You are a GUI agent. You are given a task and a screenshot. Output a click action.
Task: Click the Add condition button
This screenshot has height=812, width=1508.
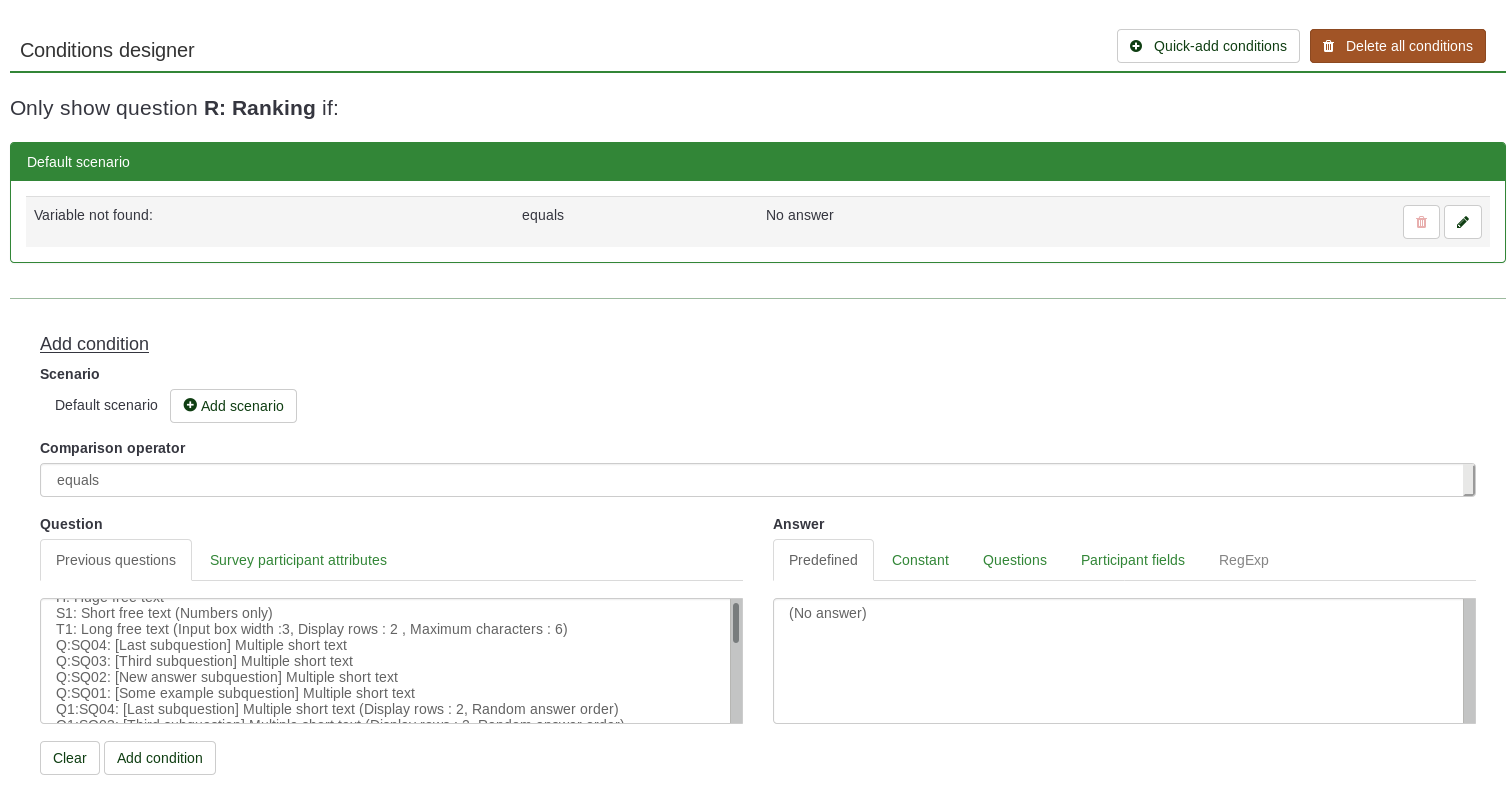160,758
